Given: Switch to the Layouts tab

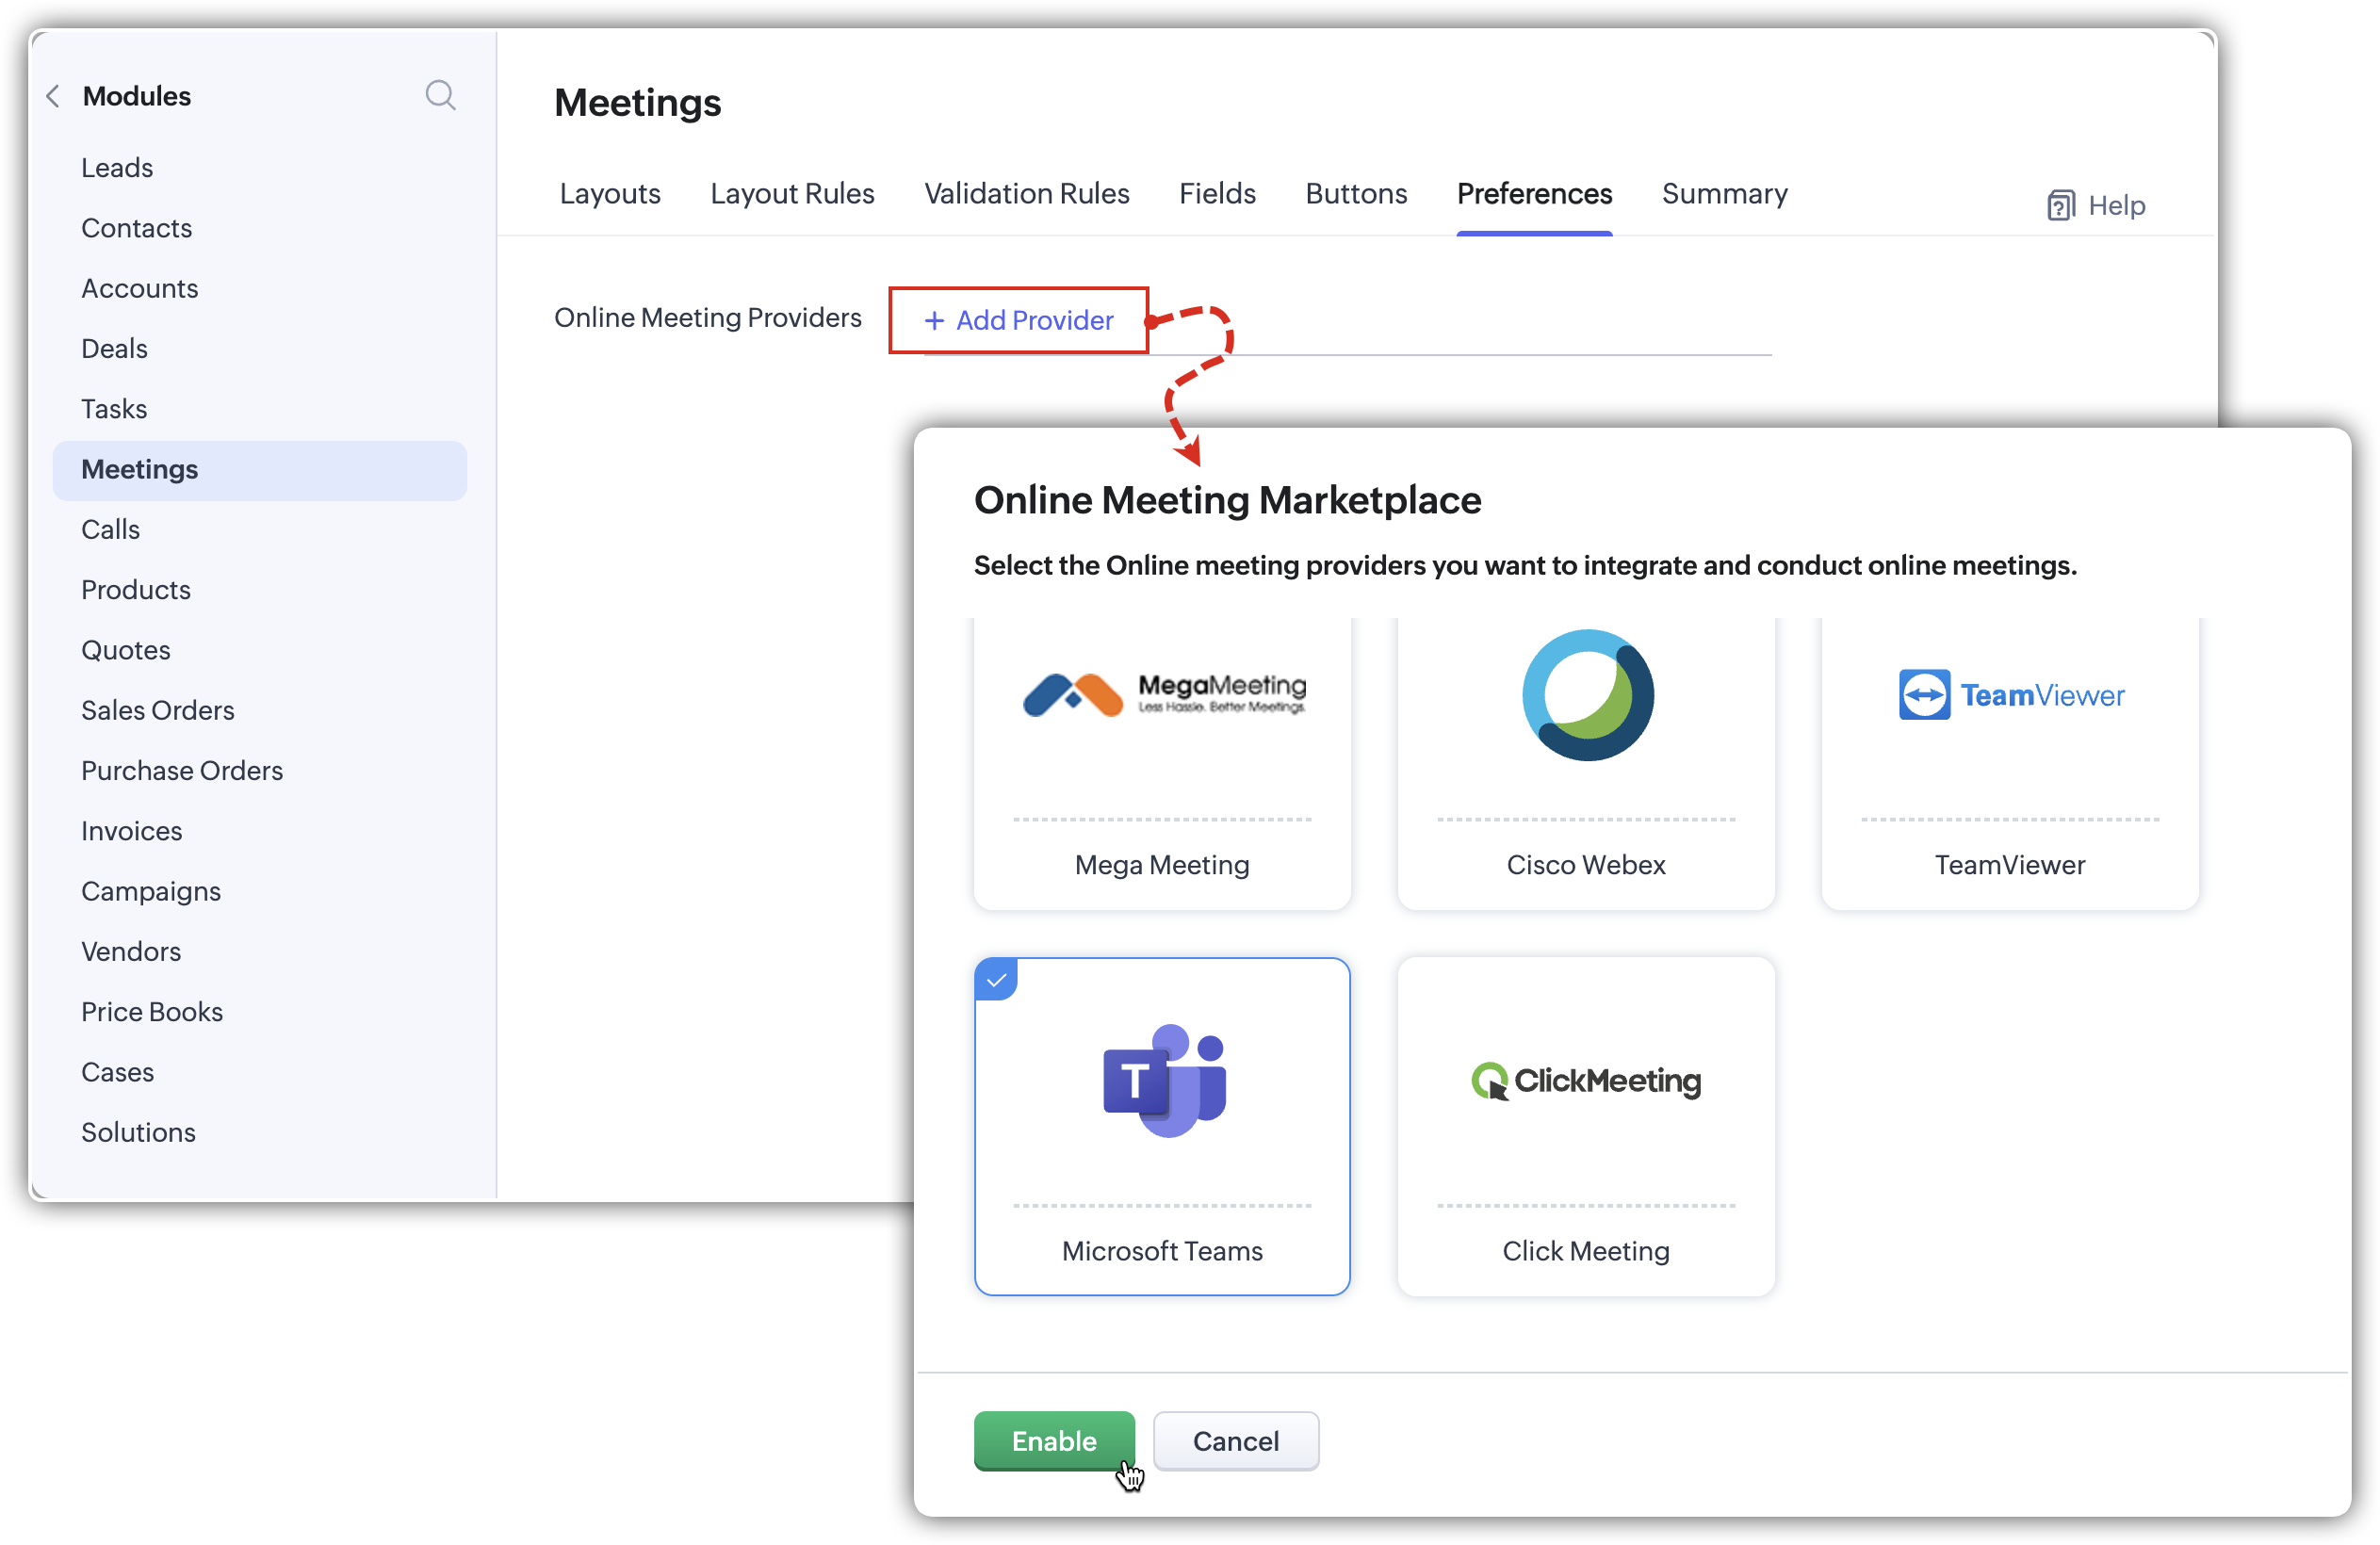Looking at the screenshot, I should [x=610, y=194].
